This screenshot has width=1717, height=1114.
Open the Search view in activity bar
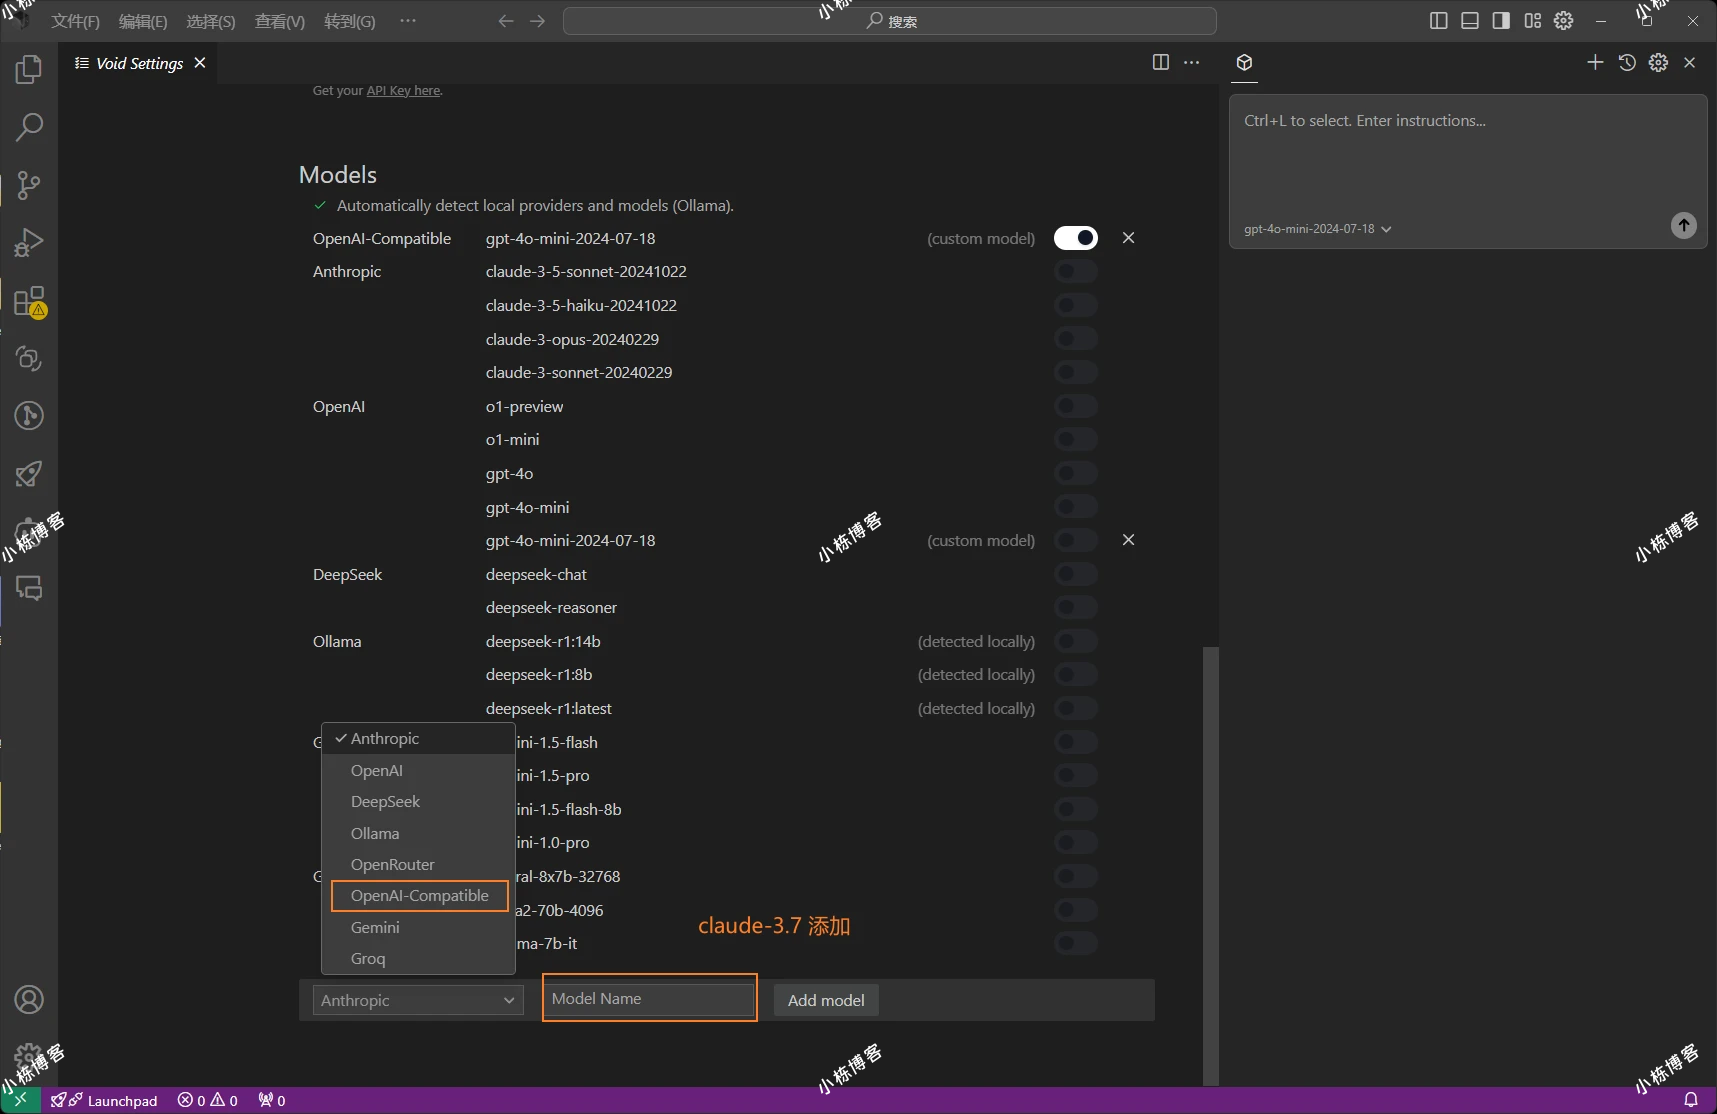pos(29,127)
